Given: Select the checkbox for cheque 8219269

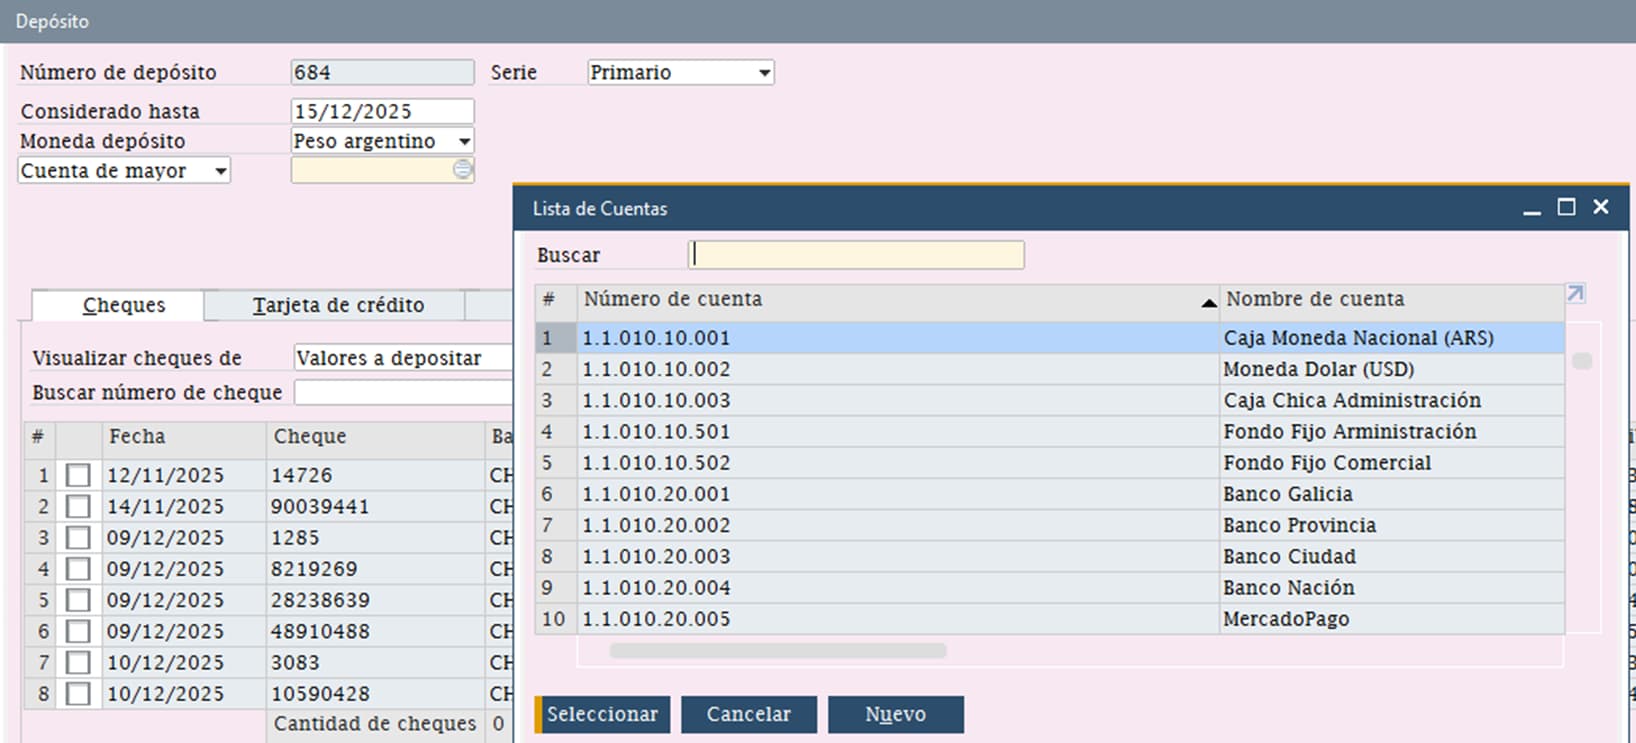Looking at the screenshot, I should click(x=78, y=569).
